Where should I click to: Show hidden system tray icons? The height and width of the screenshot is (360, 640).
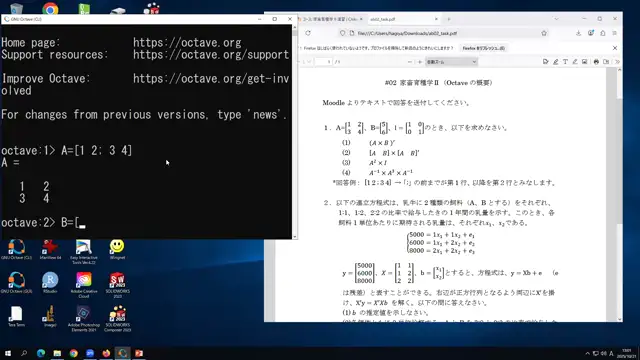(587, 353)
